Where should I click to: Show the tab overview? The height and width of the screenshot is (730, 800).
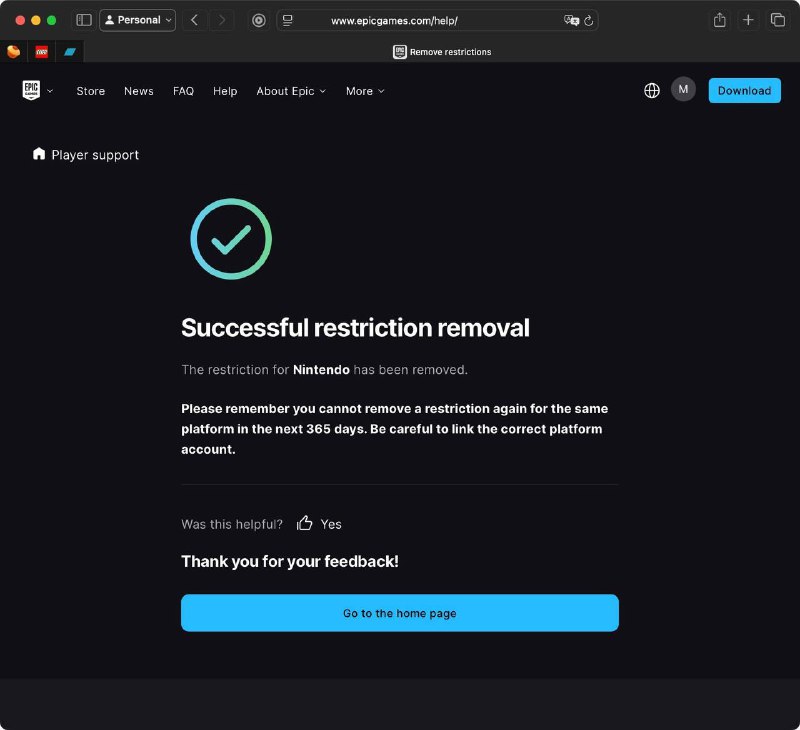tap(777, 20)
